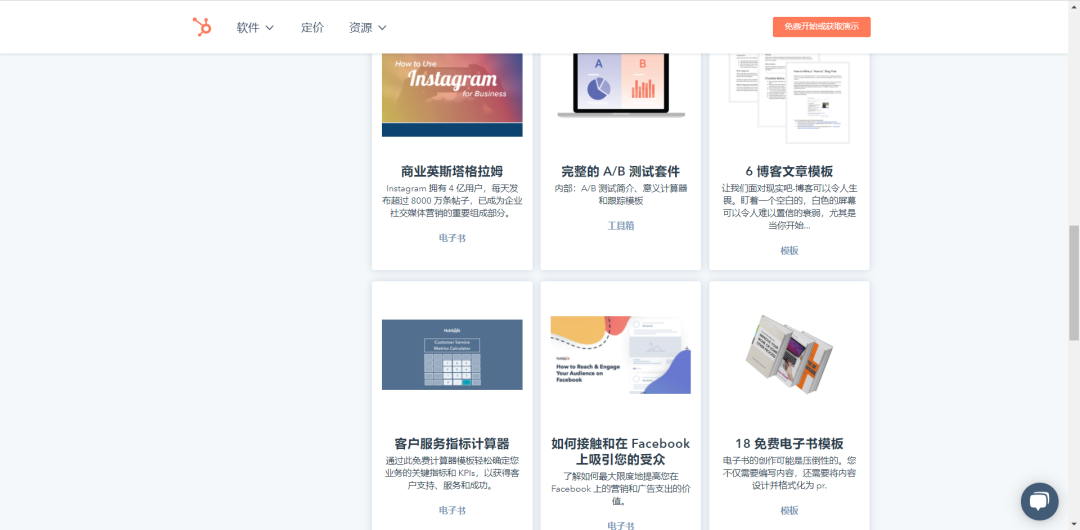Click the 内部：A/B 测试简介 description text
The height and width of the screenshot is (530, 1080).
click(621, 194)
